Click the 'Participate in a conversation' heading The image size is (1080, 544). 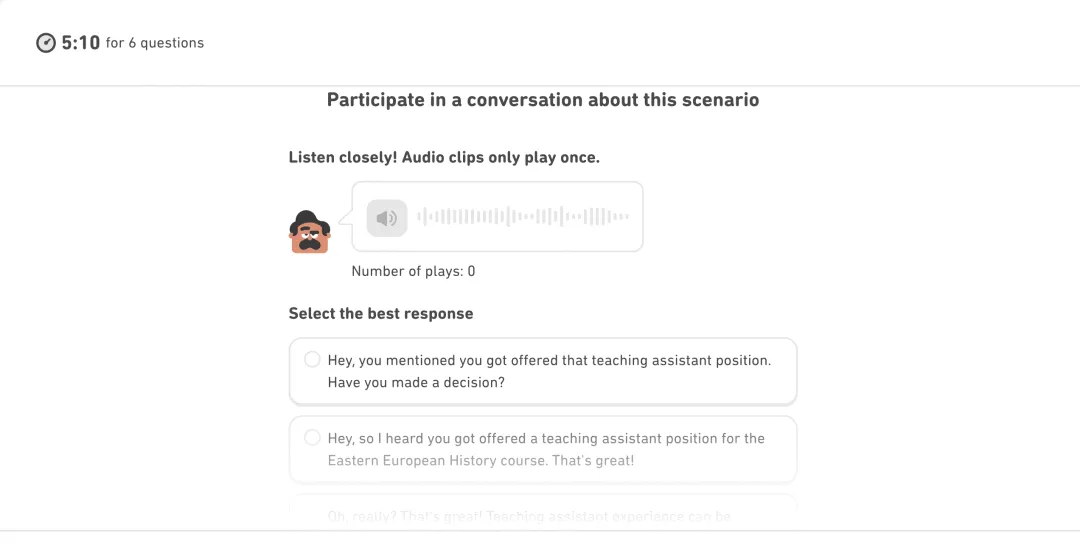coord(543,100)
